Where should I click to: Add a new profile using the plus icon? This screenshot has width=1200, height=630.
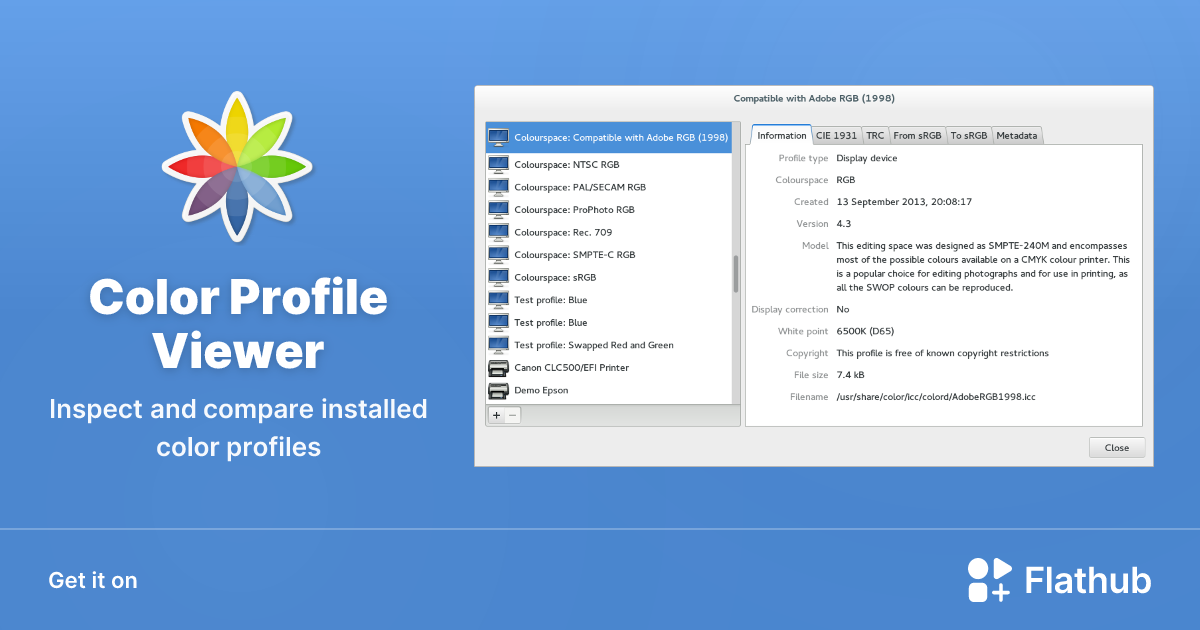494,414
